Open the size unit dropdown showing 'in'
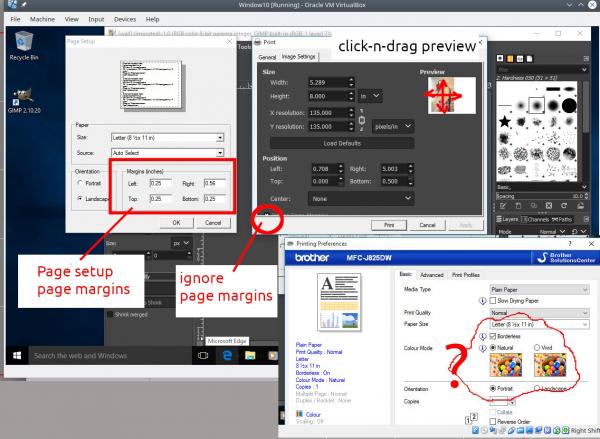 tap(370, 96)
